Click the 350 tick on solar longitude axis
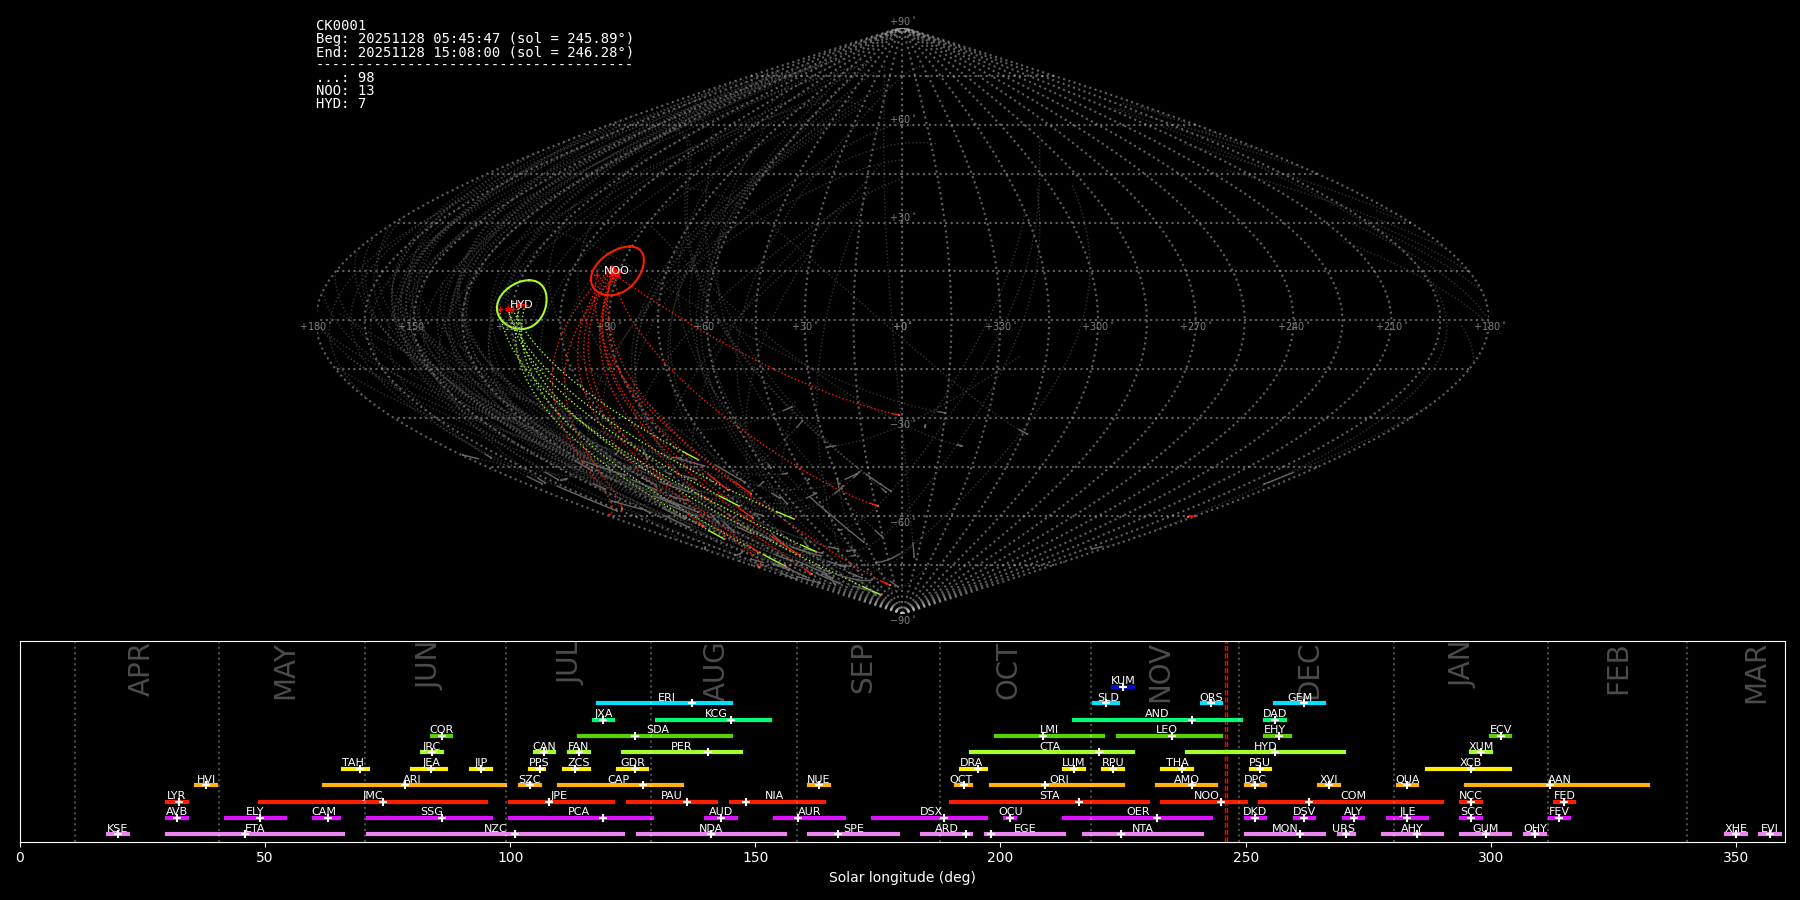The width and height of the screenshot is (1800, 900). (1735, 858)
